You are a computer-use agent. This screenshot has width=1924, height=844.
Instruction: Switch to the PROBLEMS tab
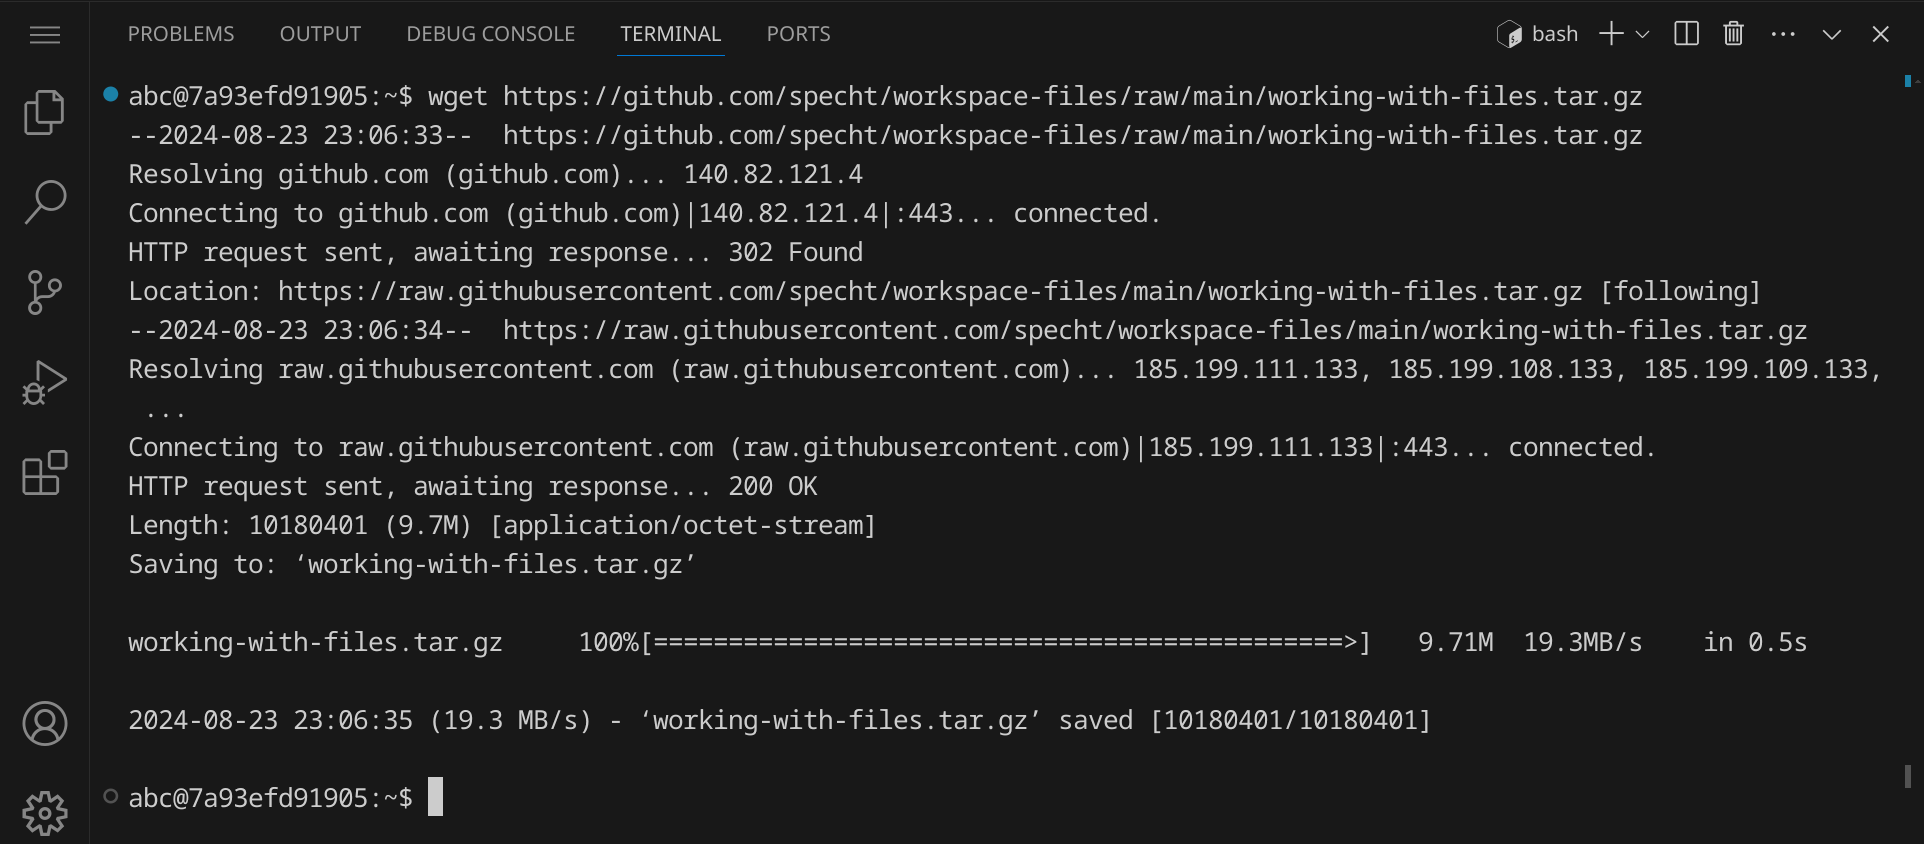pos(181,34)
